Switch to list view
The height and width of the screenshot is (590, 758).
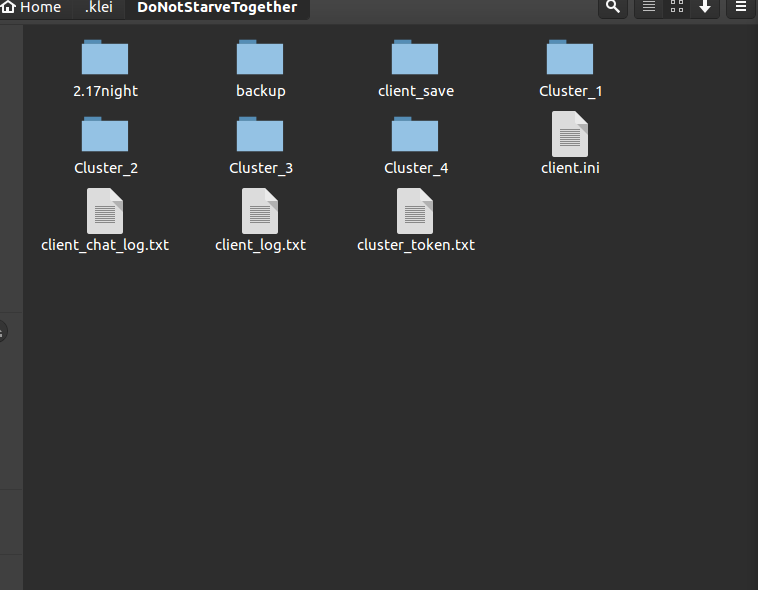(x=649, y=7)
